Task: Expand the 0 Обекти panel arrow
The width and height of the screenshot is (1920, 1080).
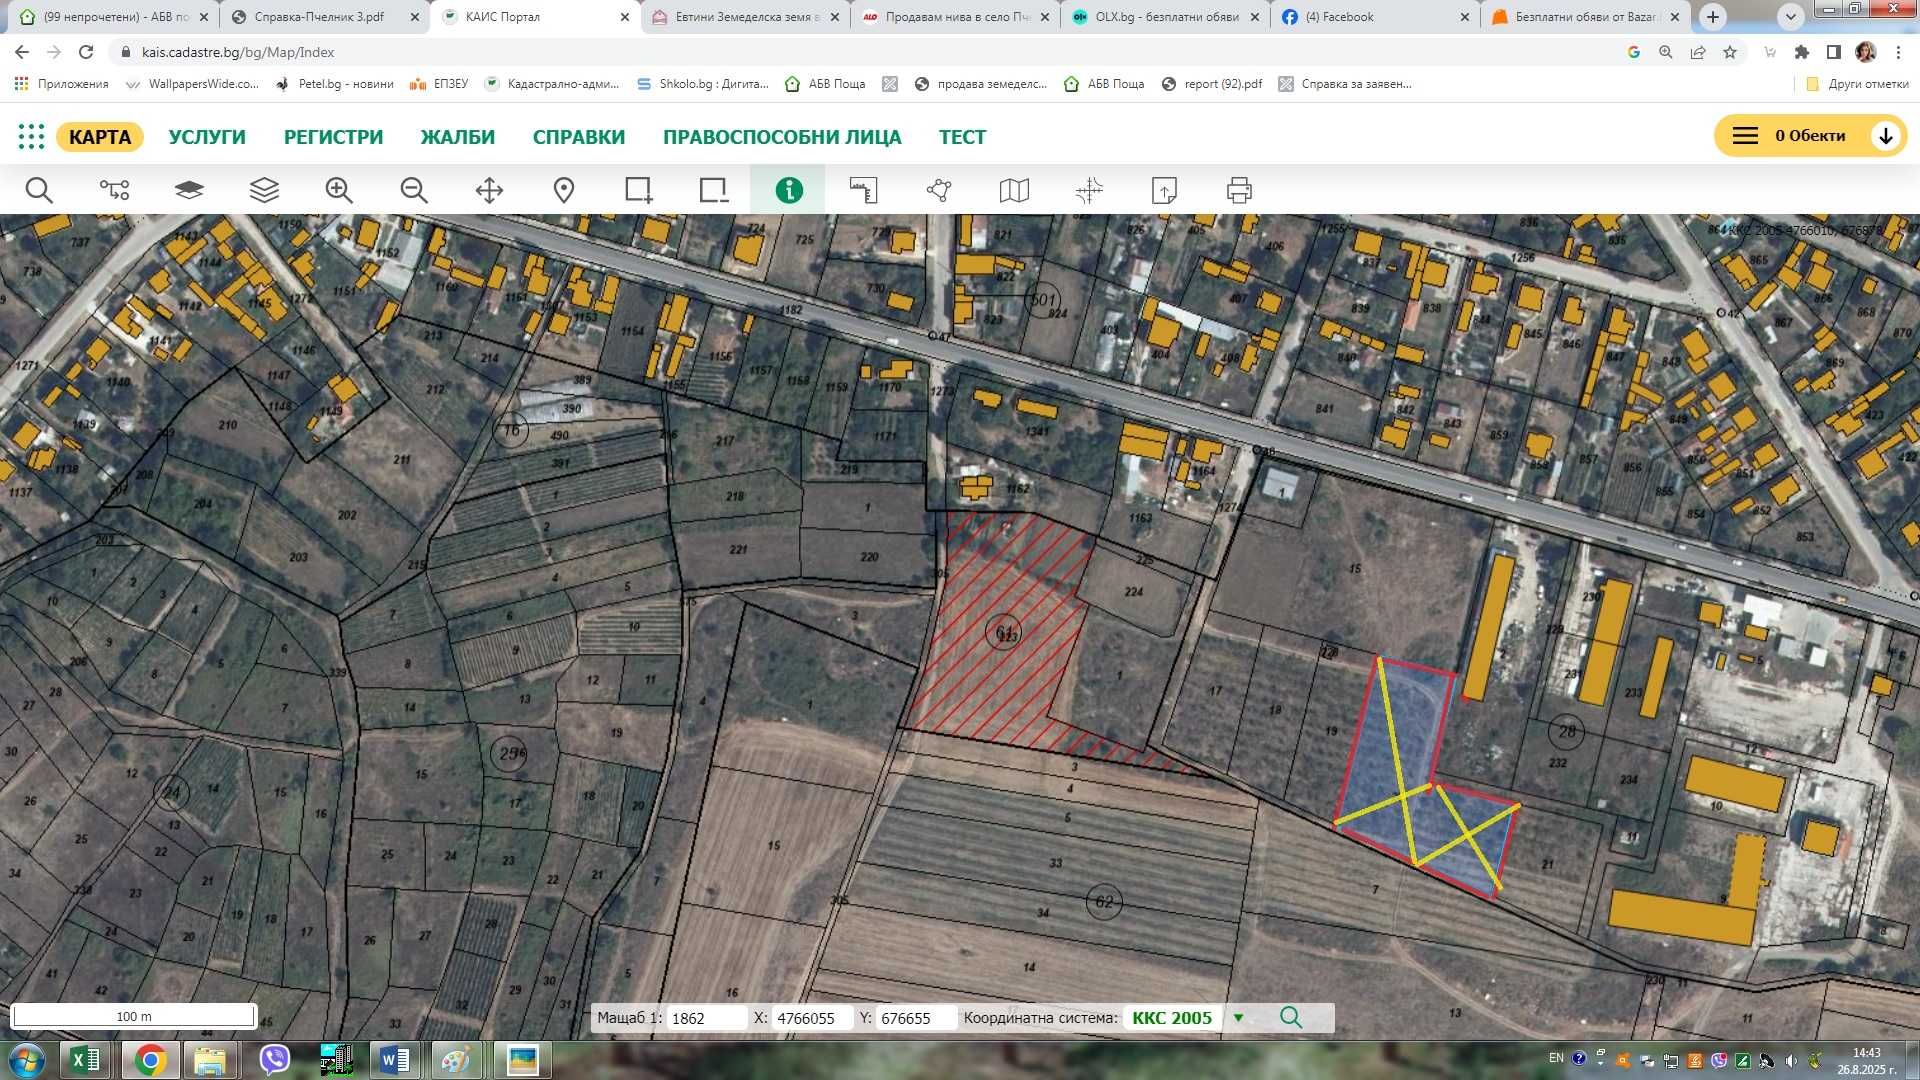Action: [x=1885, y=136]
